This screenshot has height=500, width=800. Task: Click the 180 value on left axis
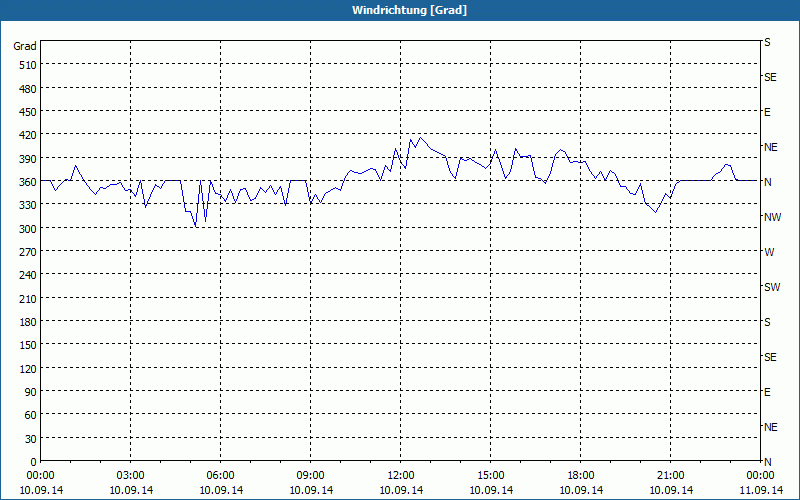[28, 322]
